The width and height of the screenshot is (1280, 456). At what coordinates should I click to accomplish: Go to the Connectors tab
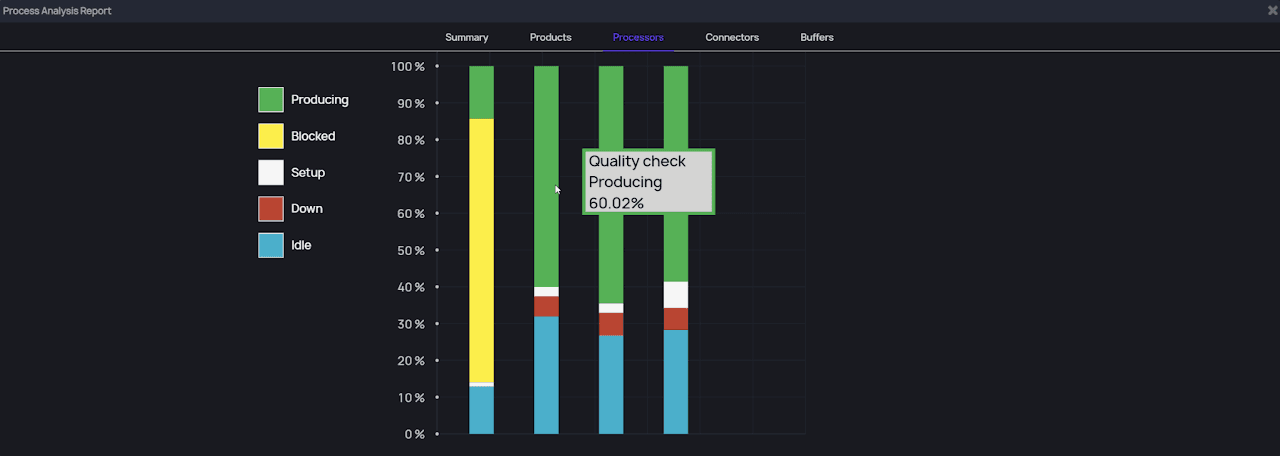pyautogui.click(x=732, y=38)
